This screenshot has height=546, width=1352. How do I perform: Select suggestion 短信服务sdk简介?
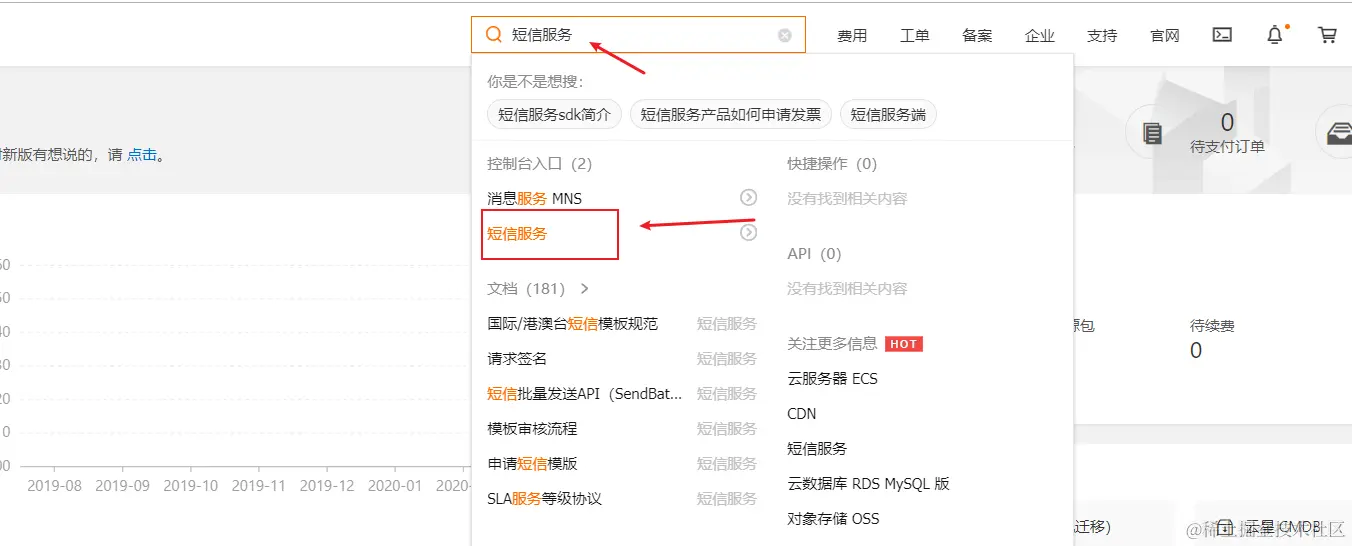pyautogui.click(x=555, y=115)
